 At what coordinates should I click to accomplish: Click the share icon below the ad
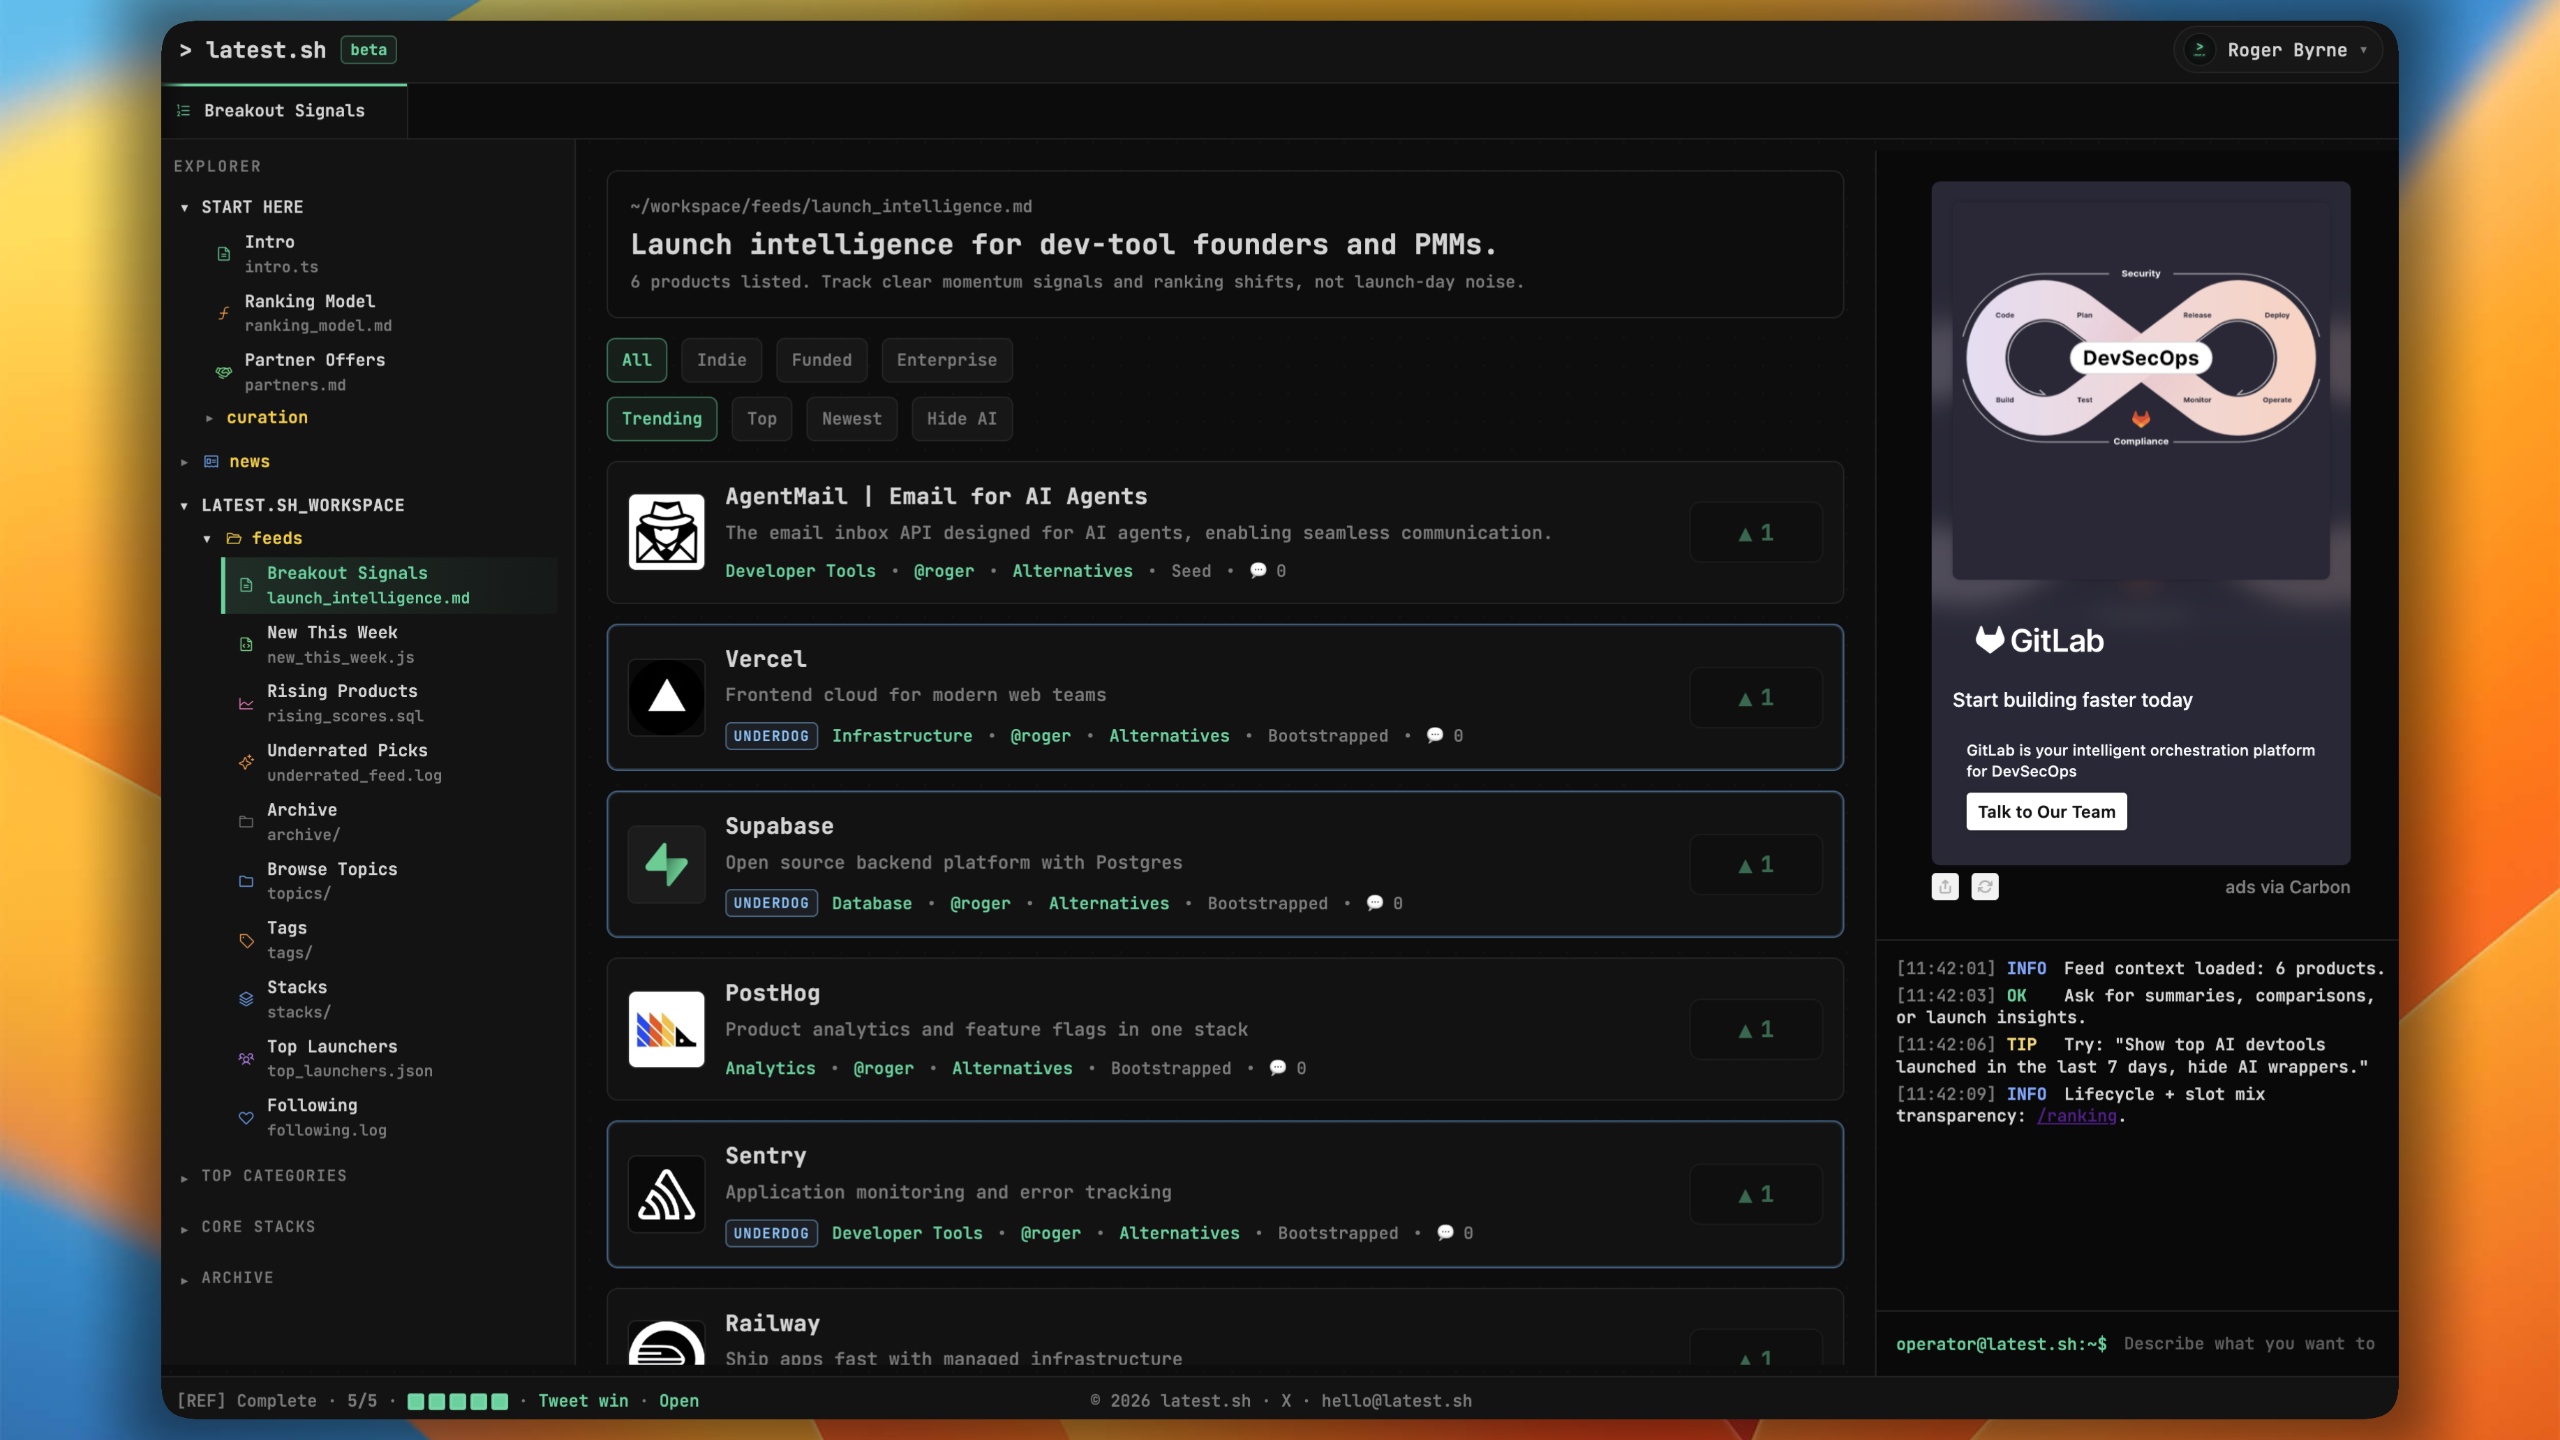coord(1944,886)
